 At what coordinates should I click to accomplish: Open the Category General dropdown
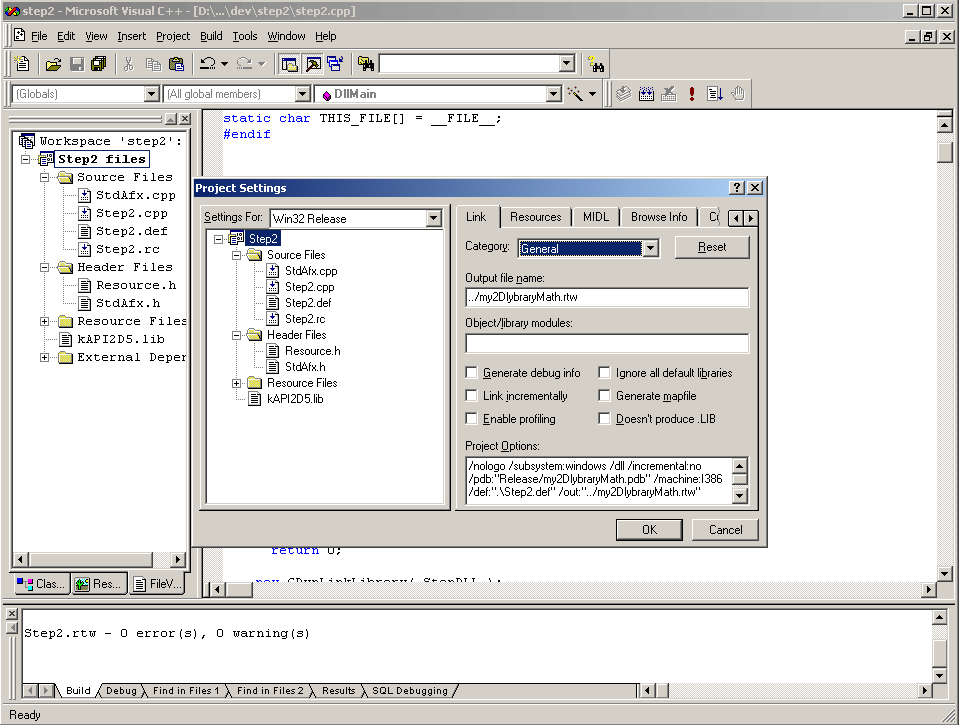pyautogui.click(x=651, y=248)
